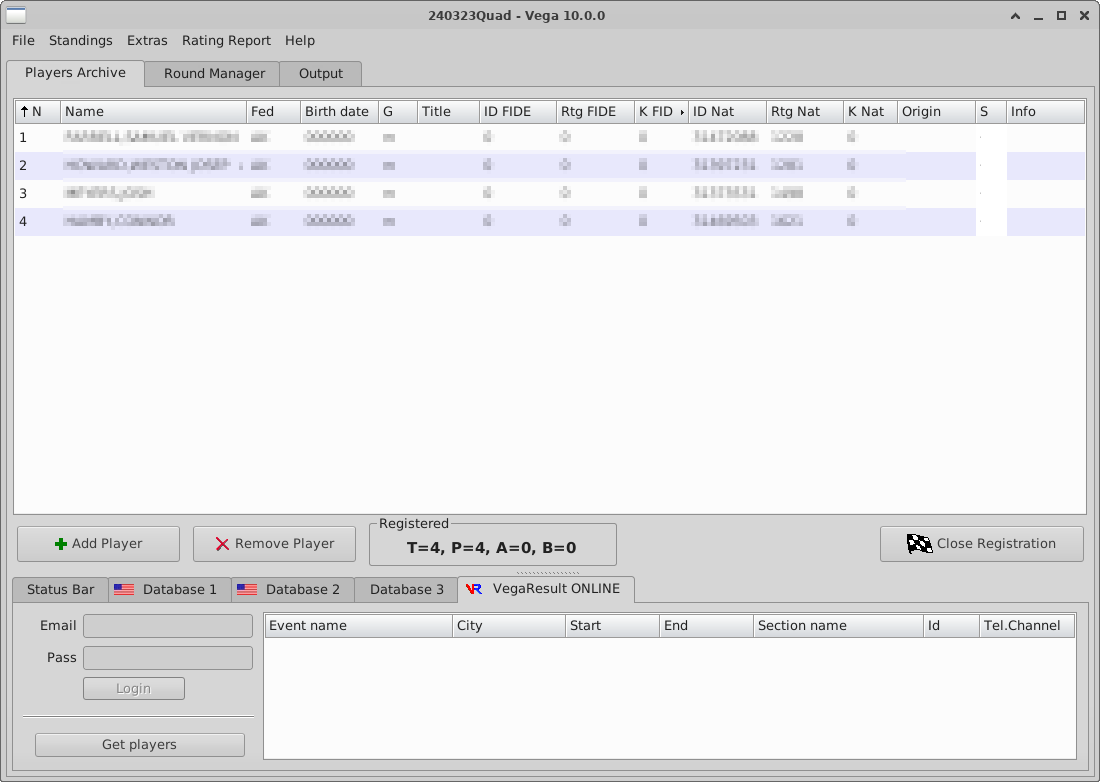Click the roll-up arrow in title bar

pyautogui.click(x=1016, y=16)
